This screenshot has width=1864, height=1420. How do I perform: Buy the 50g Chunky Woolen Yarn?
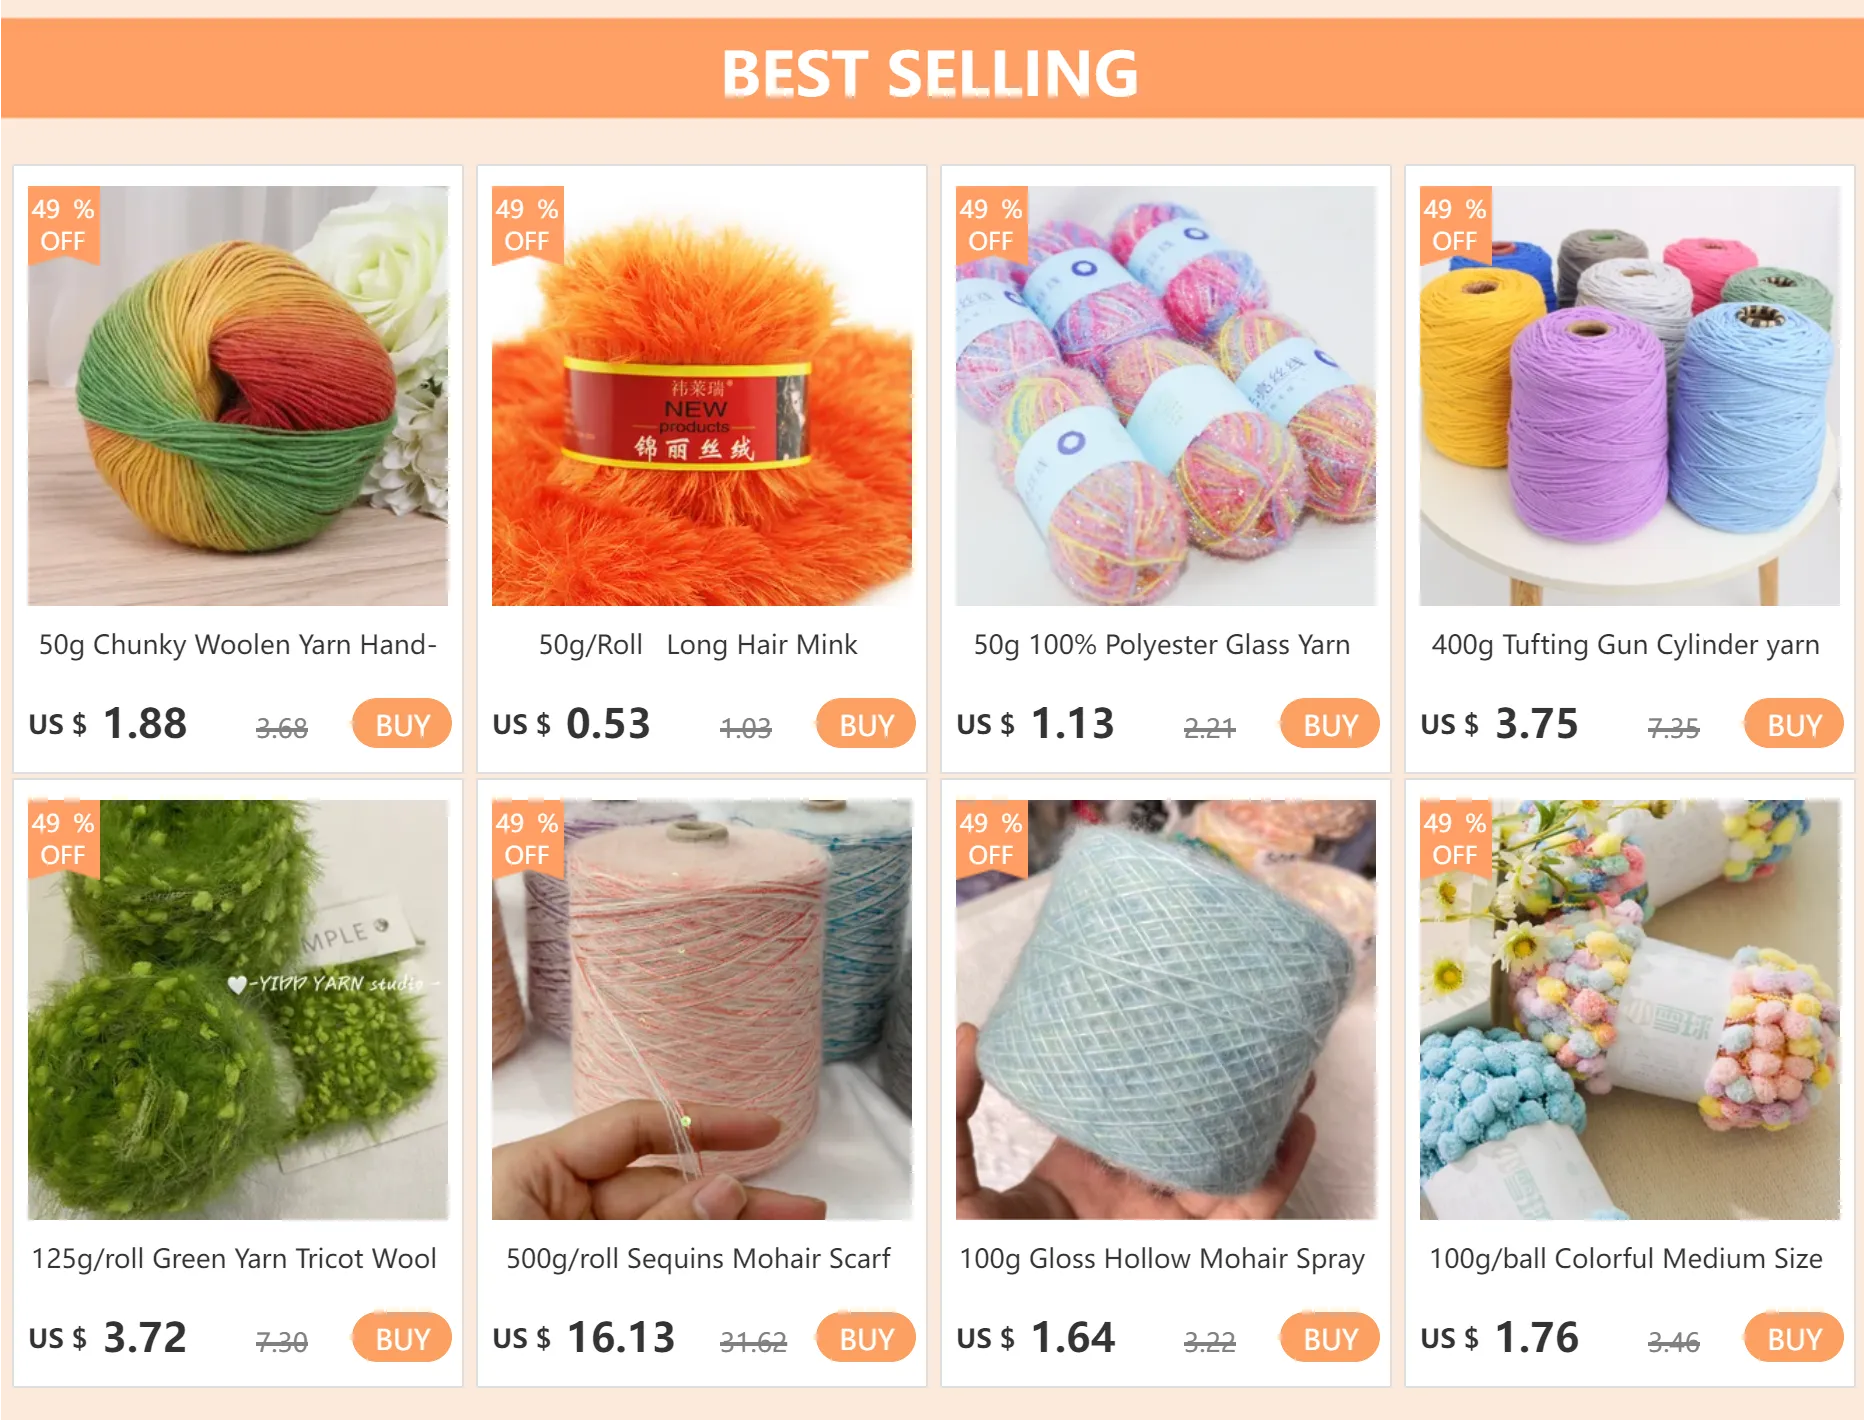(402, 724)
